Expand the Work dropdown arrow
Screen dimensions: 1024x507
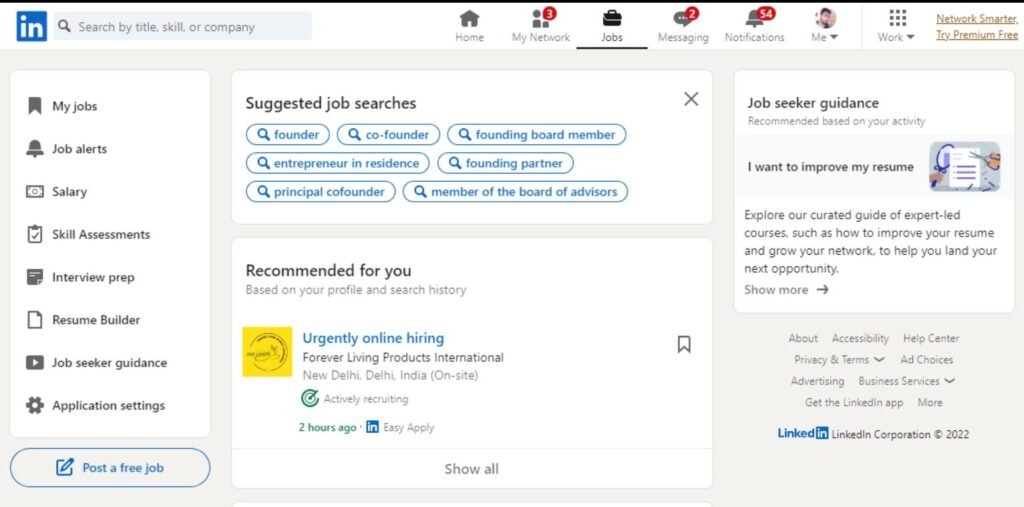click(910, 38)
